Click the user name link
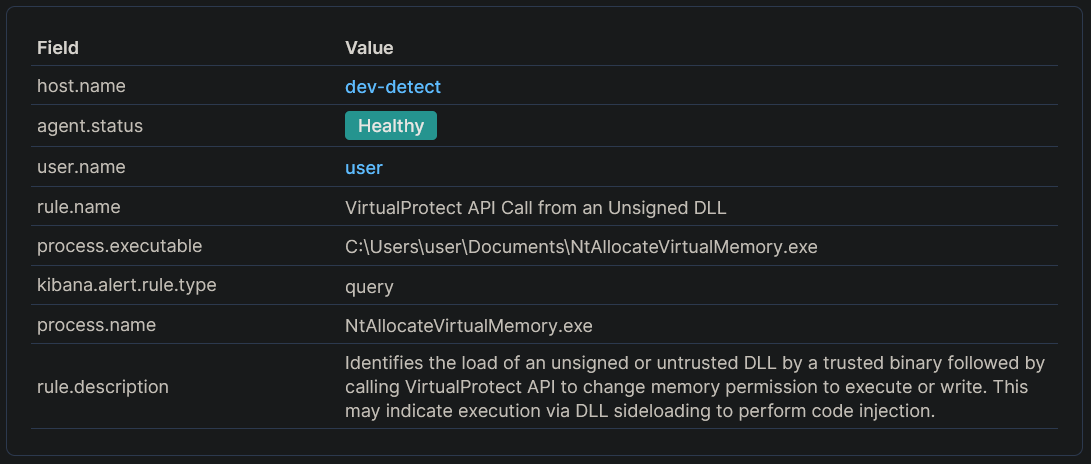The image size is (1091, 464). (x=364, y=168)
